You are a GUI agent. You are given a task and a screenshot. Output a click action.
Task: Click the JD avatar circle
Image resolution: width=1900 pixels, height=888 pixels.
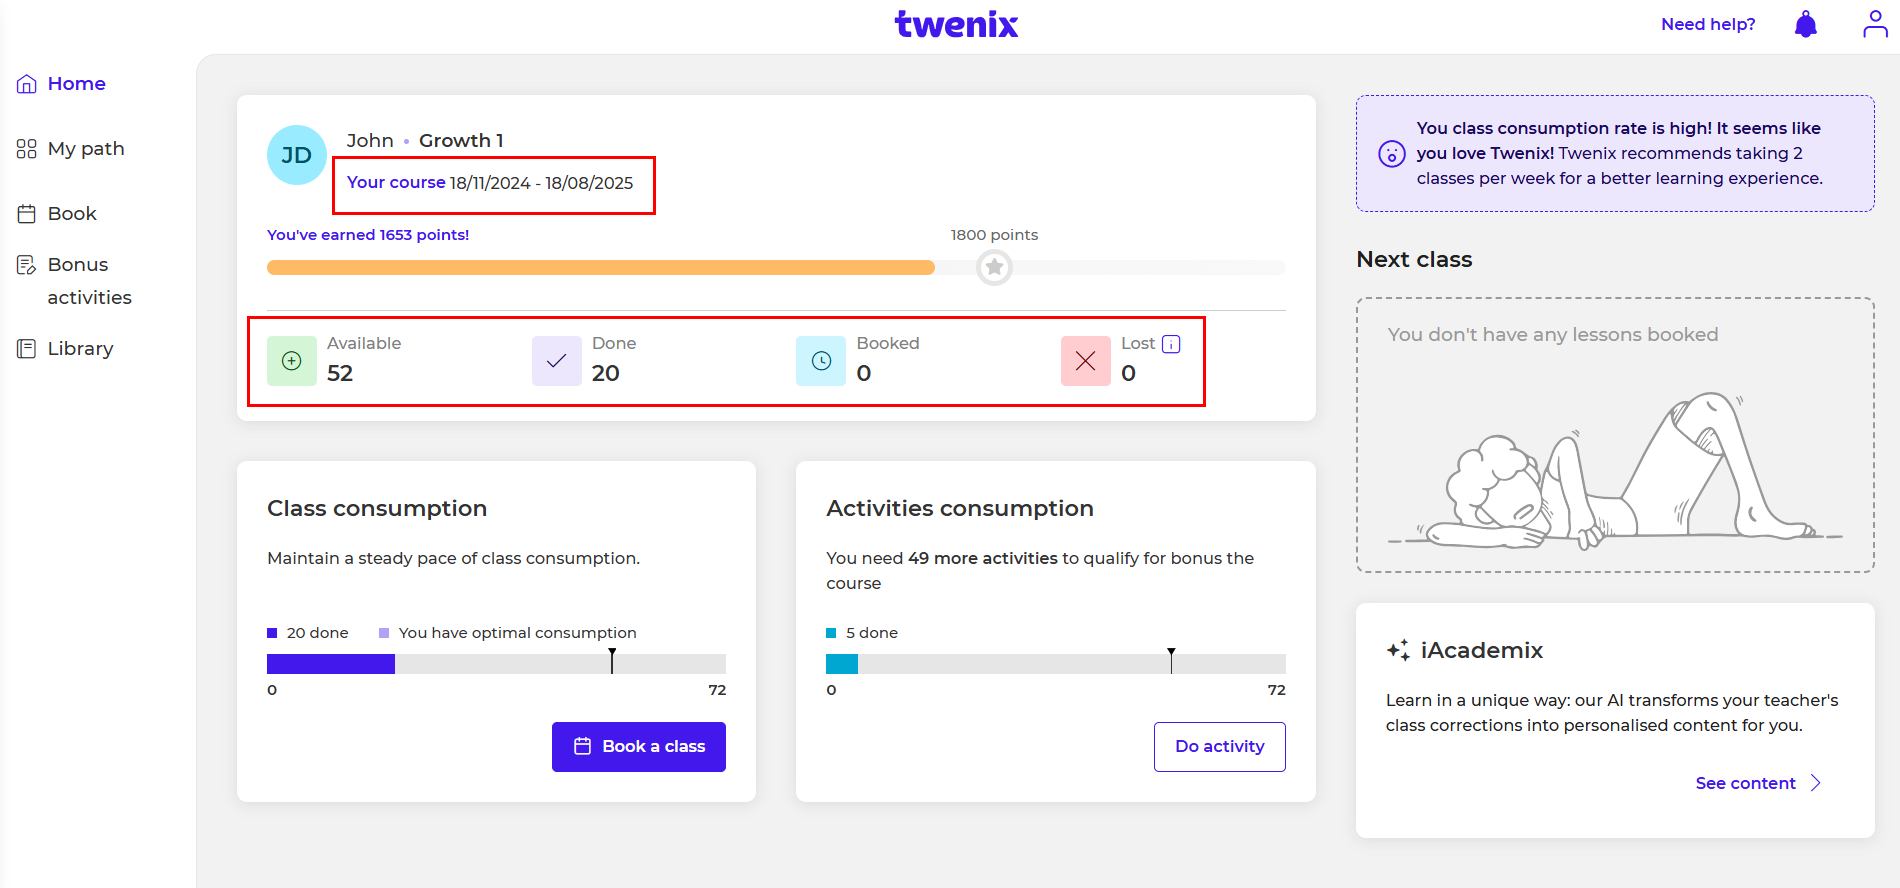click(x=297, y=155)
